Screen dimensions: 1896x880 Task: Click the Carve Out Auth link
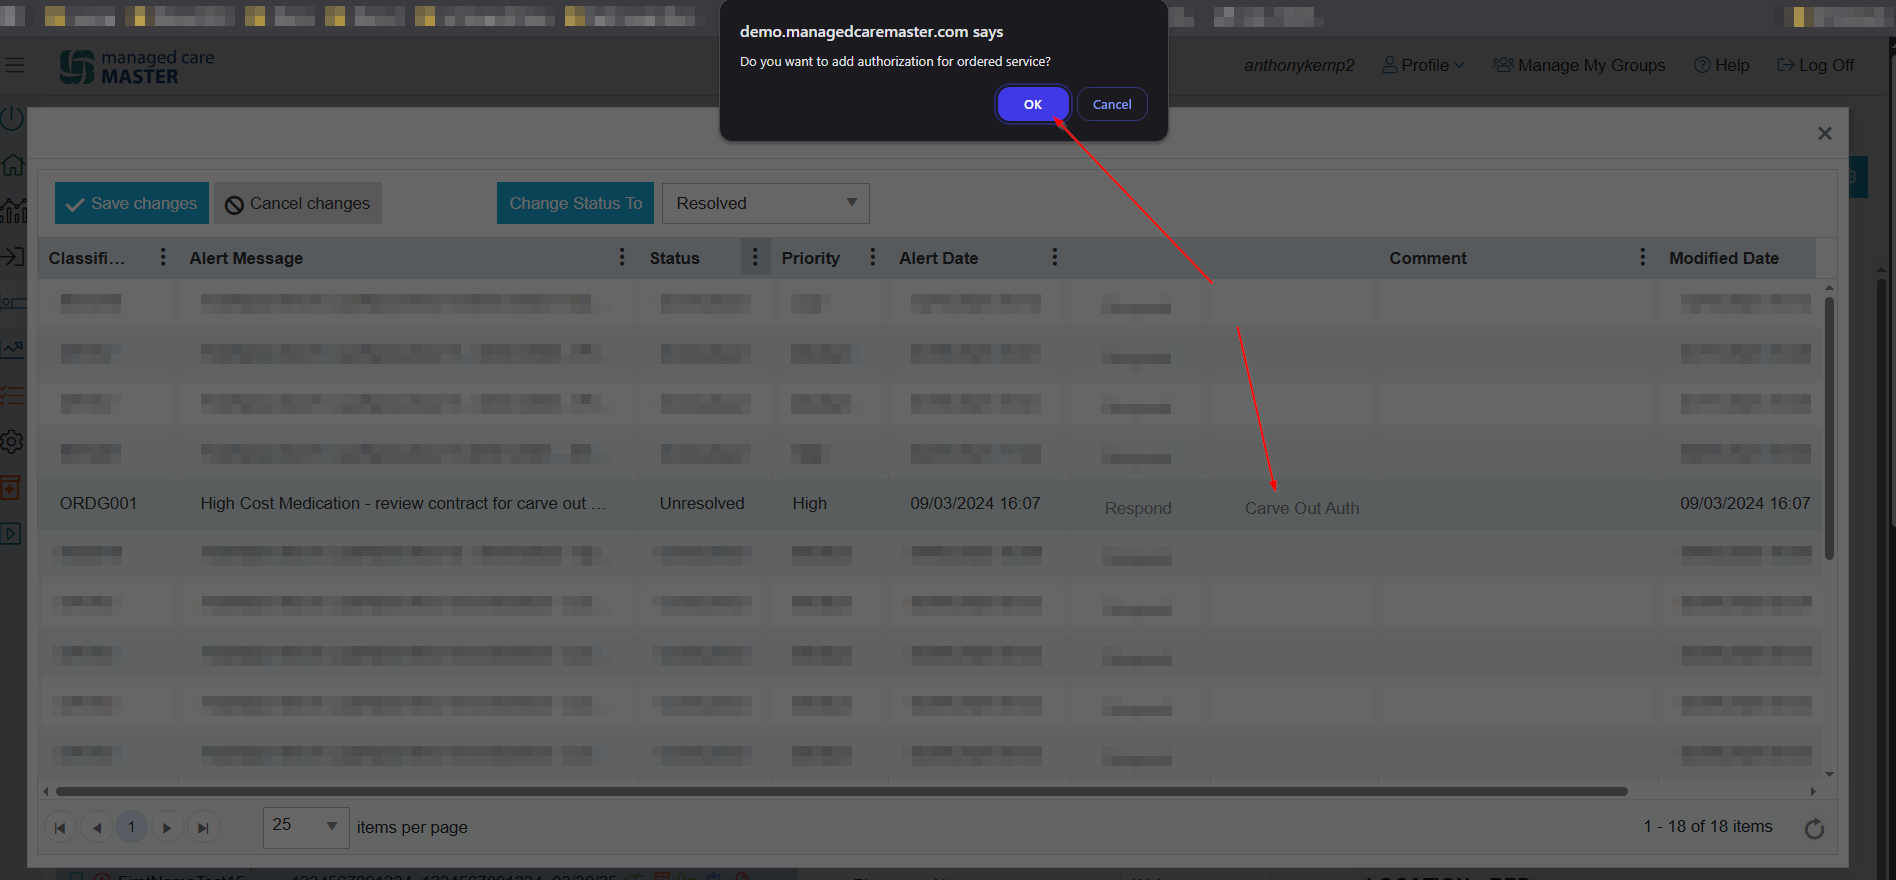pyautogui.click(x=1302, y=508)
